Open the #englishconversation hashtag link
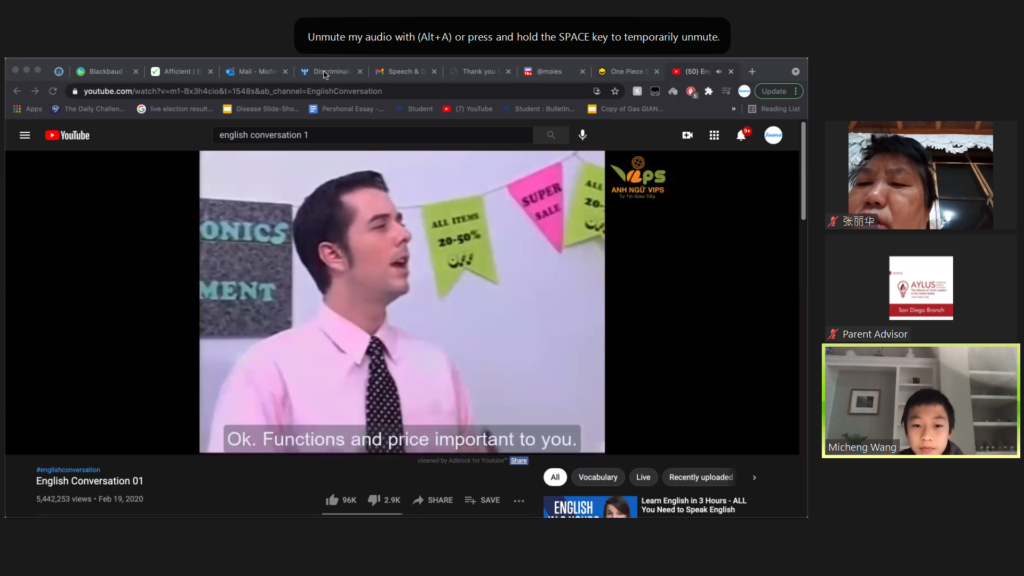Viewport: 1024px width, 576px height. point(68,470)
